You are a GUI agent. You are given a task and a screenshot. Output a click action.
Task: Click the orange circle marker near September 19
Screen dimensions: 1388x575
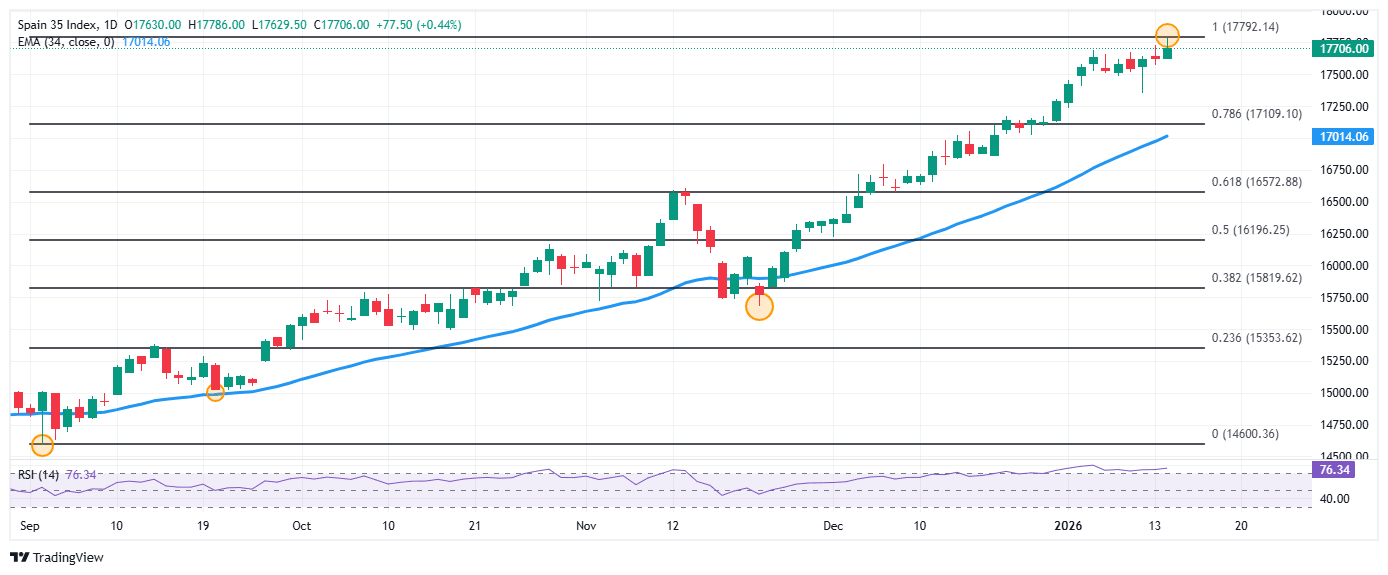tap(215, 393)
